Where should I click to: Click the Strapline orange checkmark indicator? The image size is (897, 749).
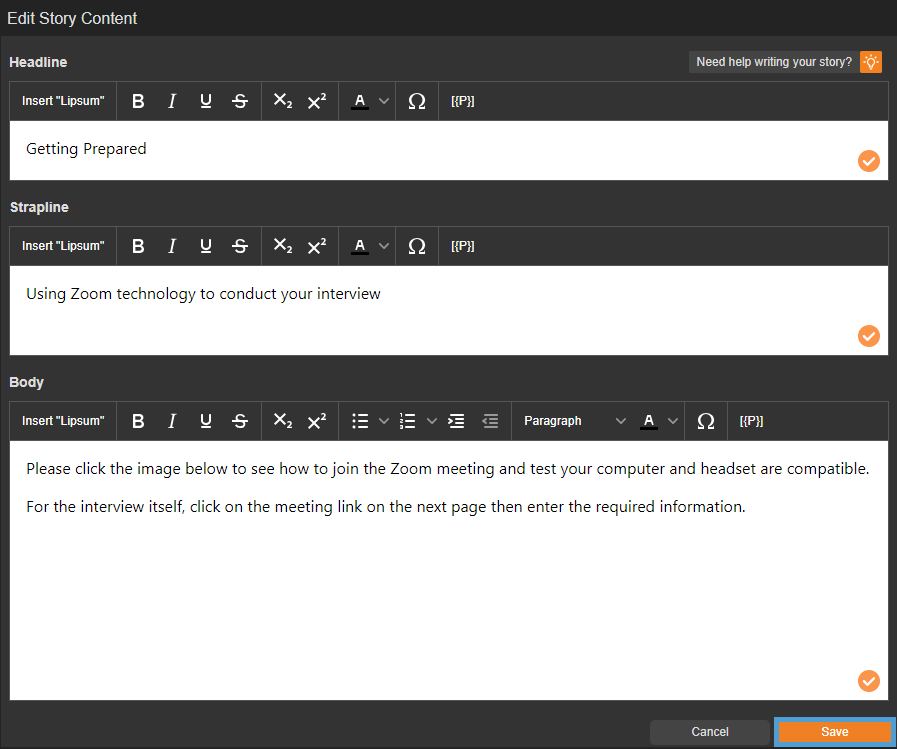tap(869, 336)
